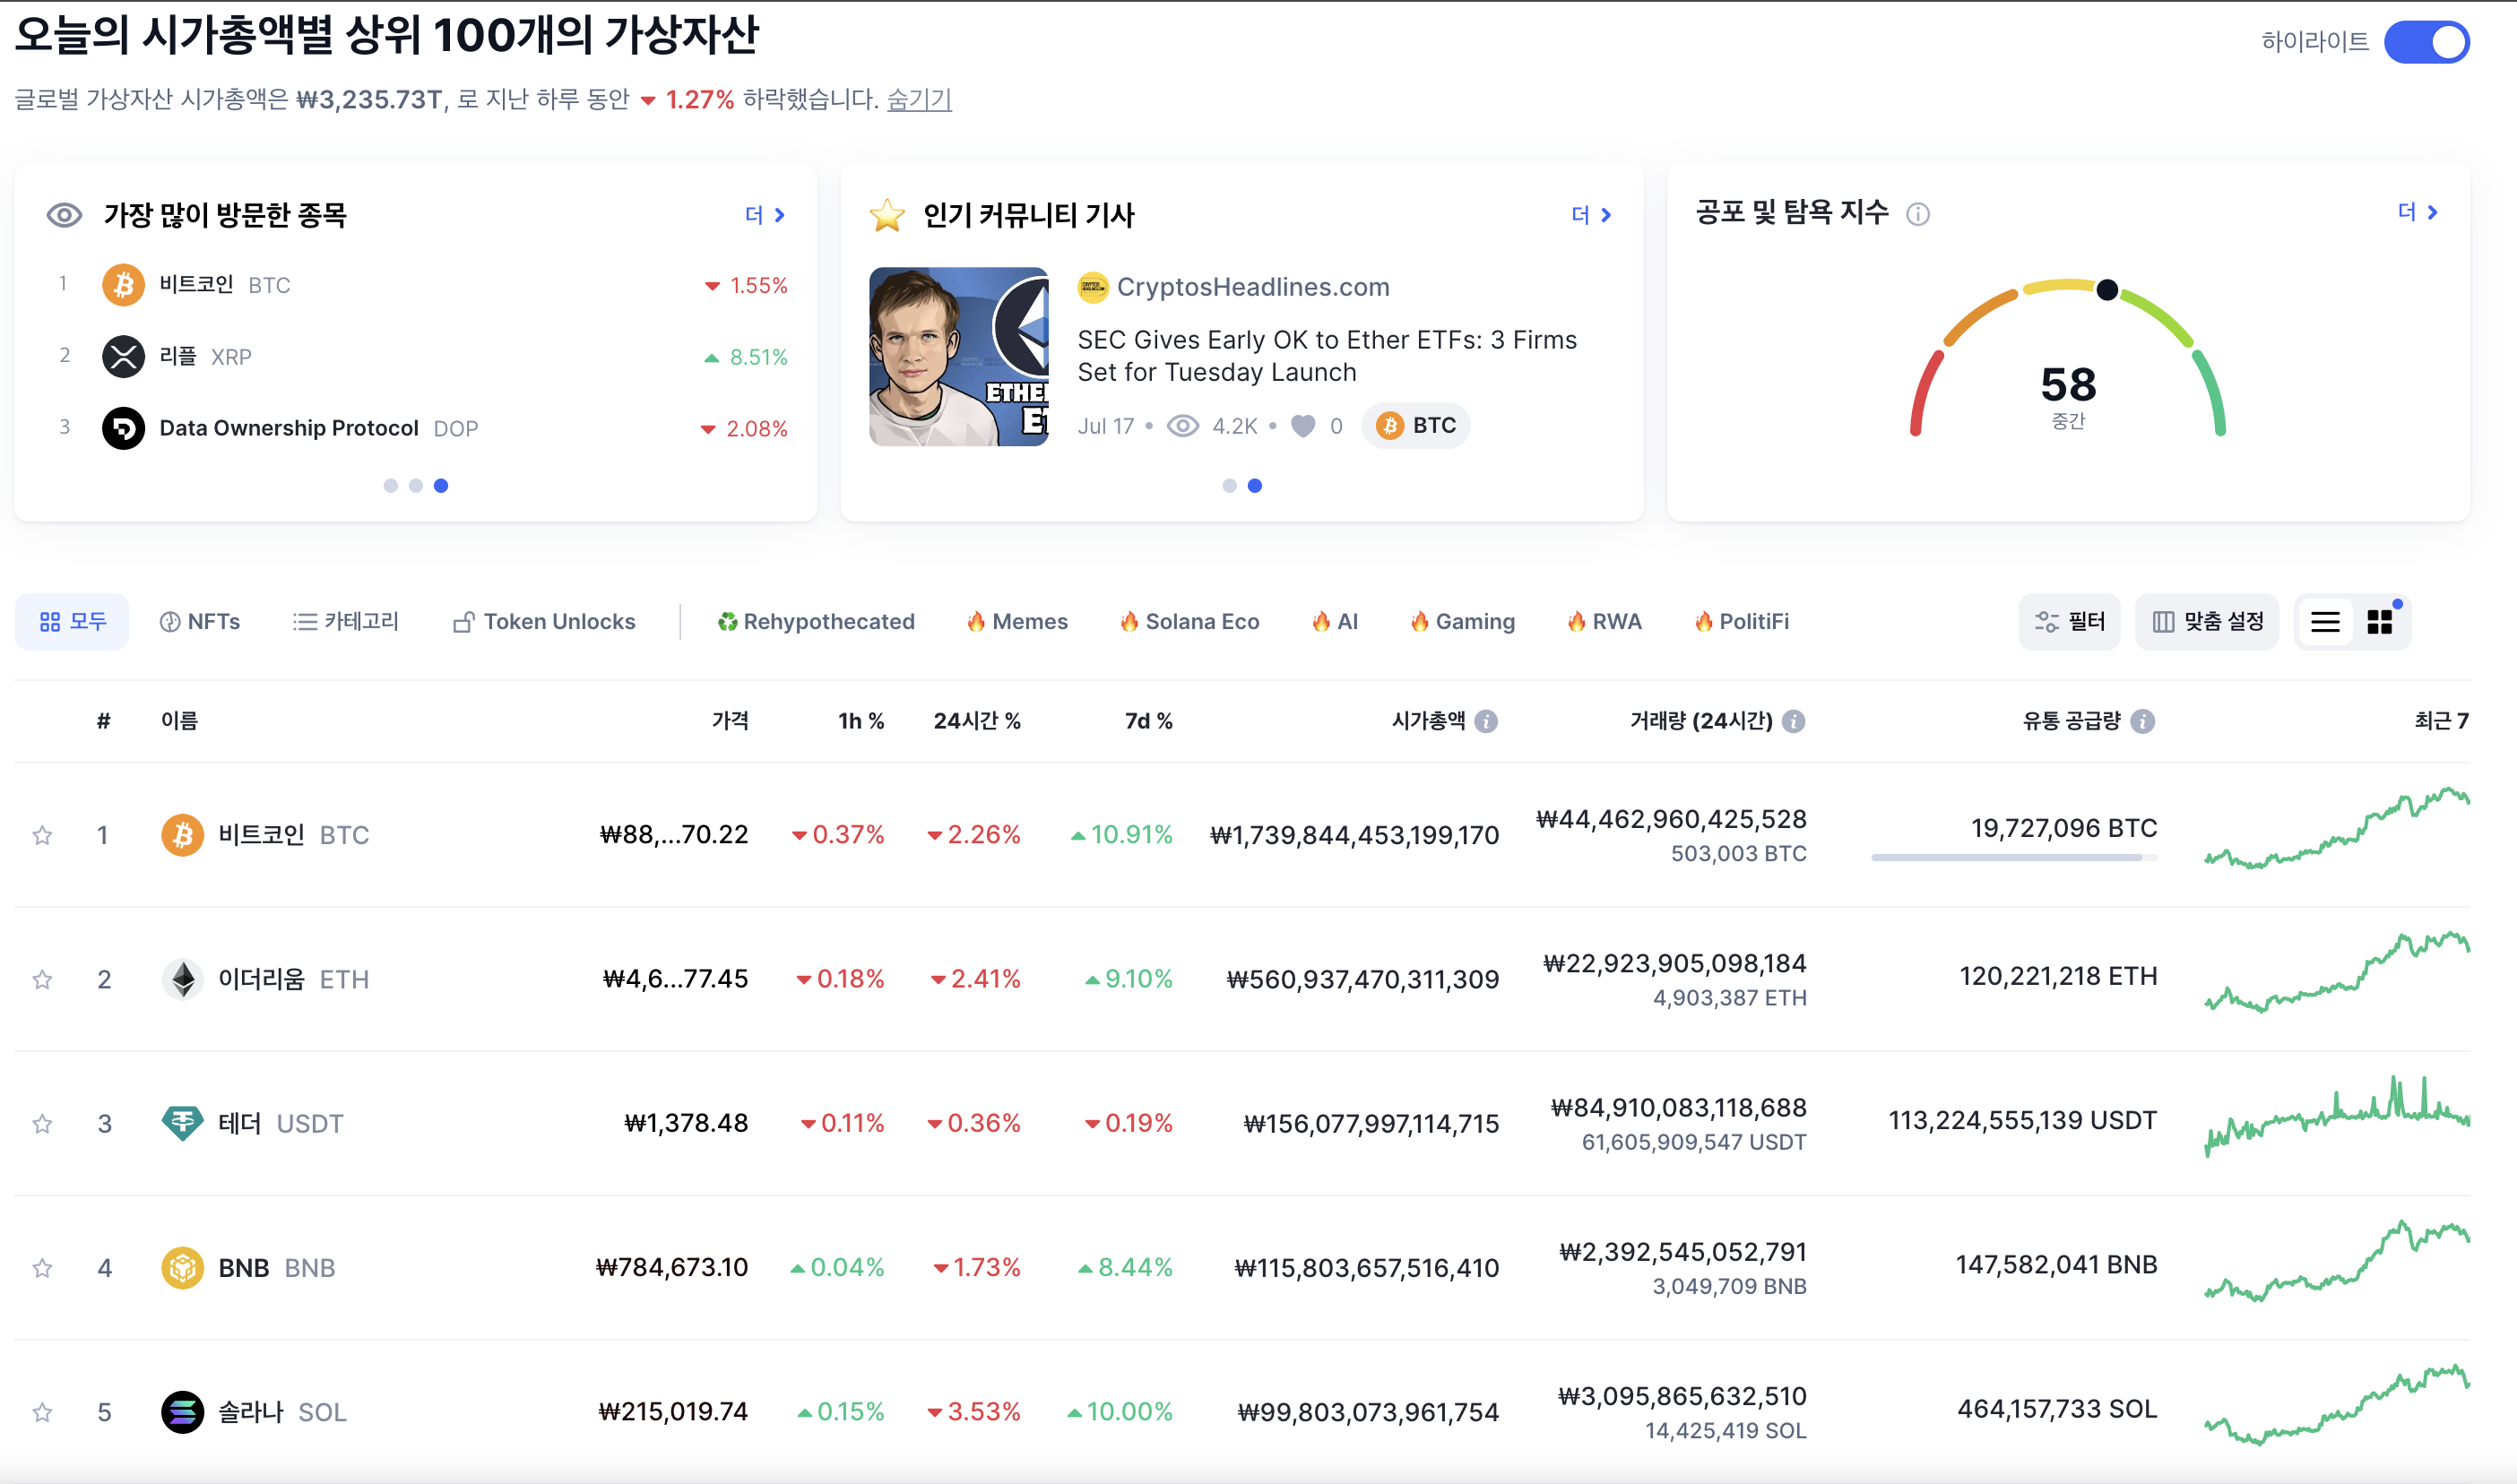Turn off the 하이라이트 toggle
The image size is (2517, 1484).
pyautogui.click(x=2426, y=42)
